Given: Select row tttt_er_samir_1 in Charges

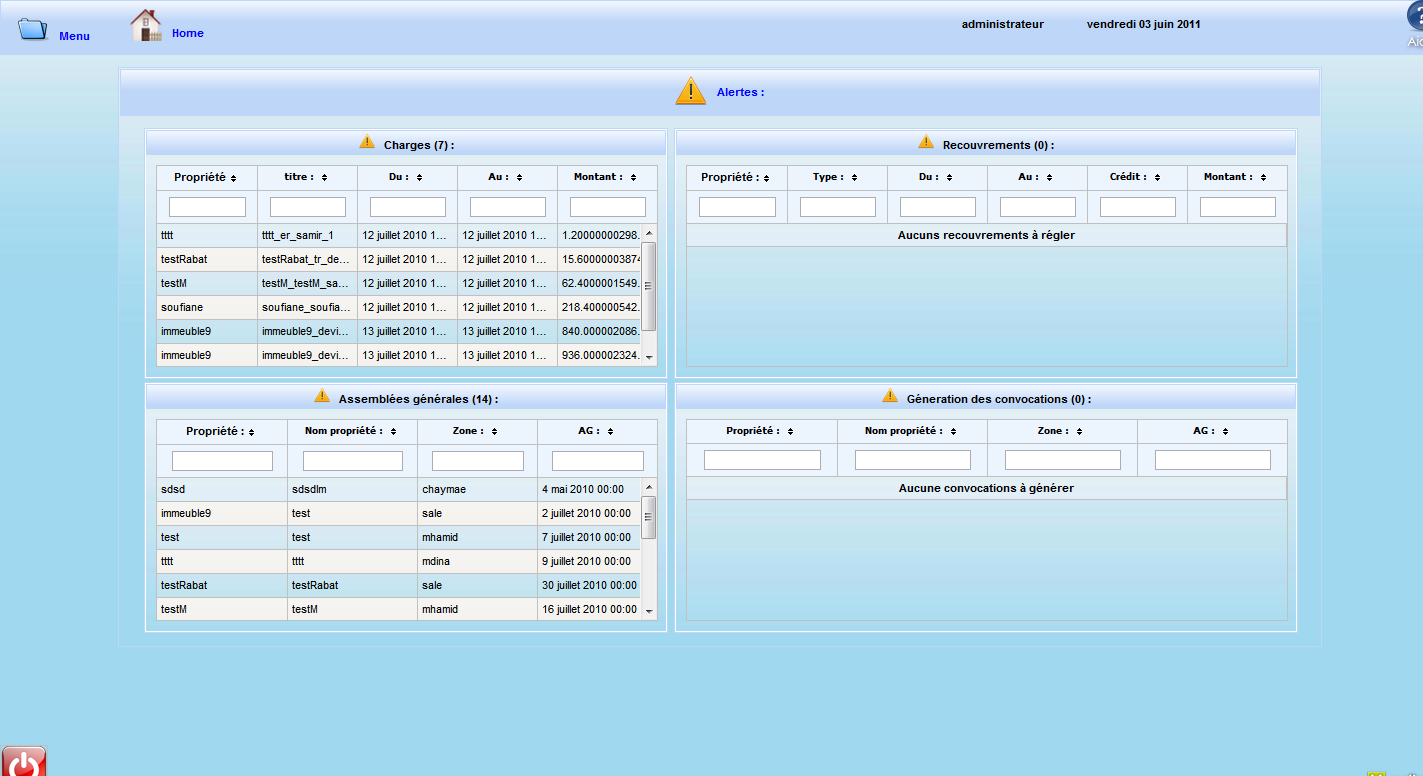Looking at the screenshot, I should click(x=399, y=235).
